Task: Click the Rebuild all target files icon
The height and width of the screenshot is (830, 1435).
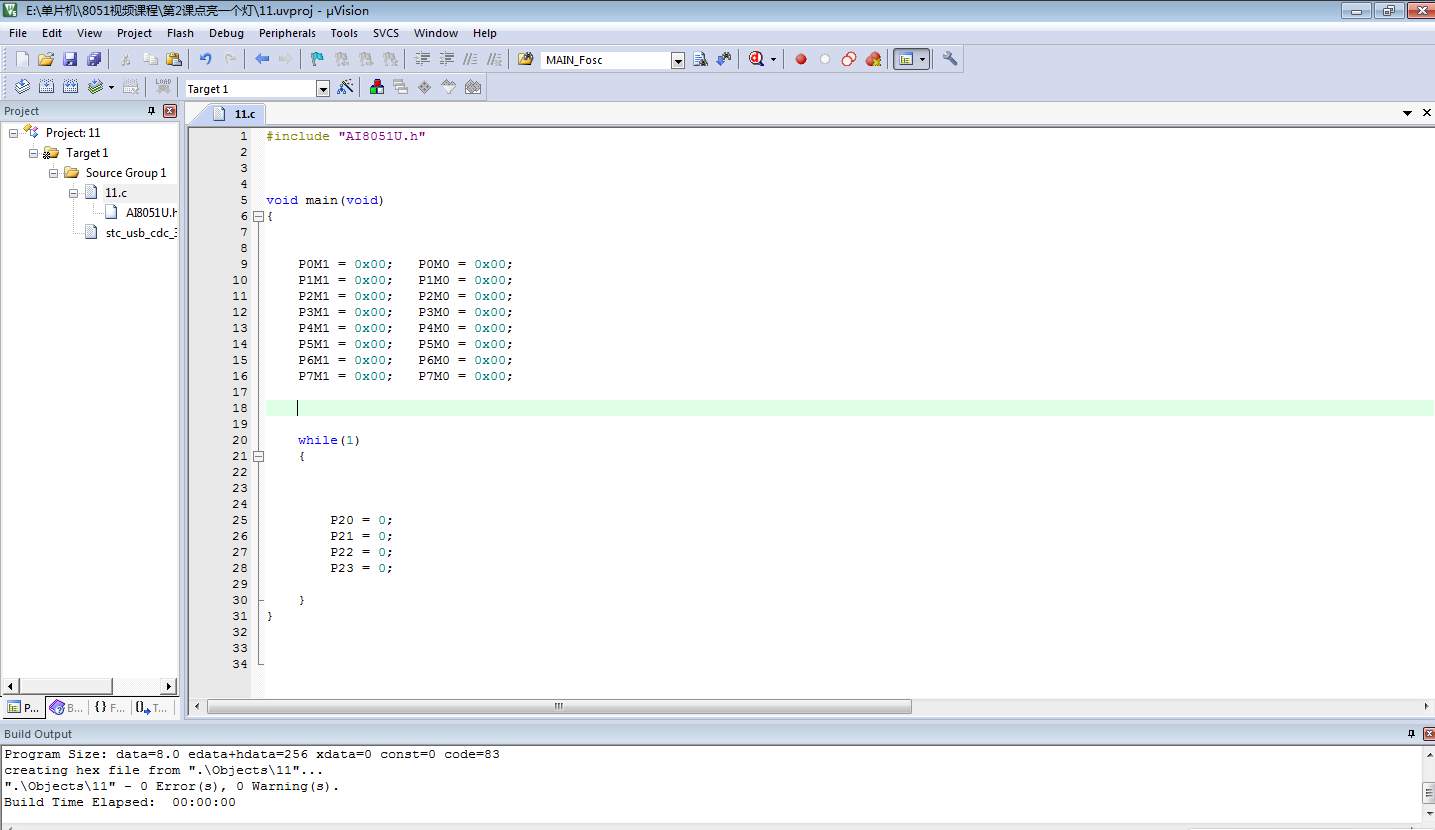Action: pos(70,87)
